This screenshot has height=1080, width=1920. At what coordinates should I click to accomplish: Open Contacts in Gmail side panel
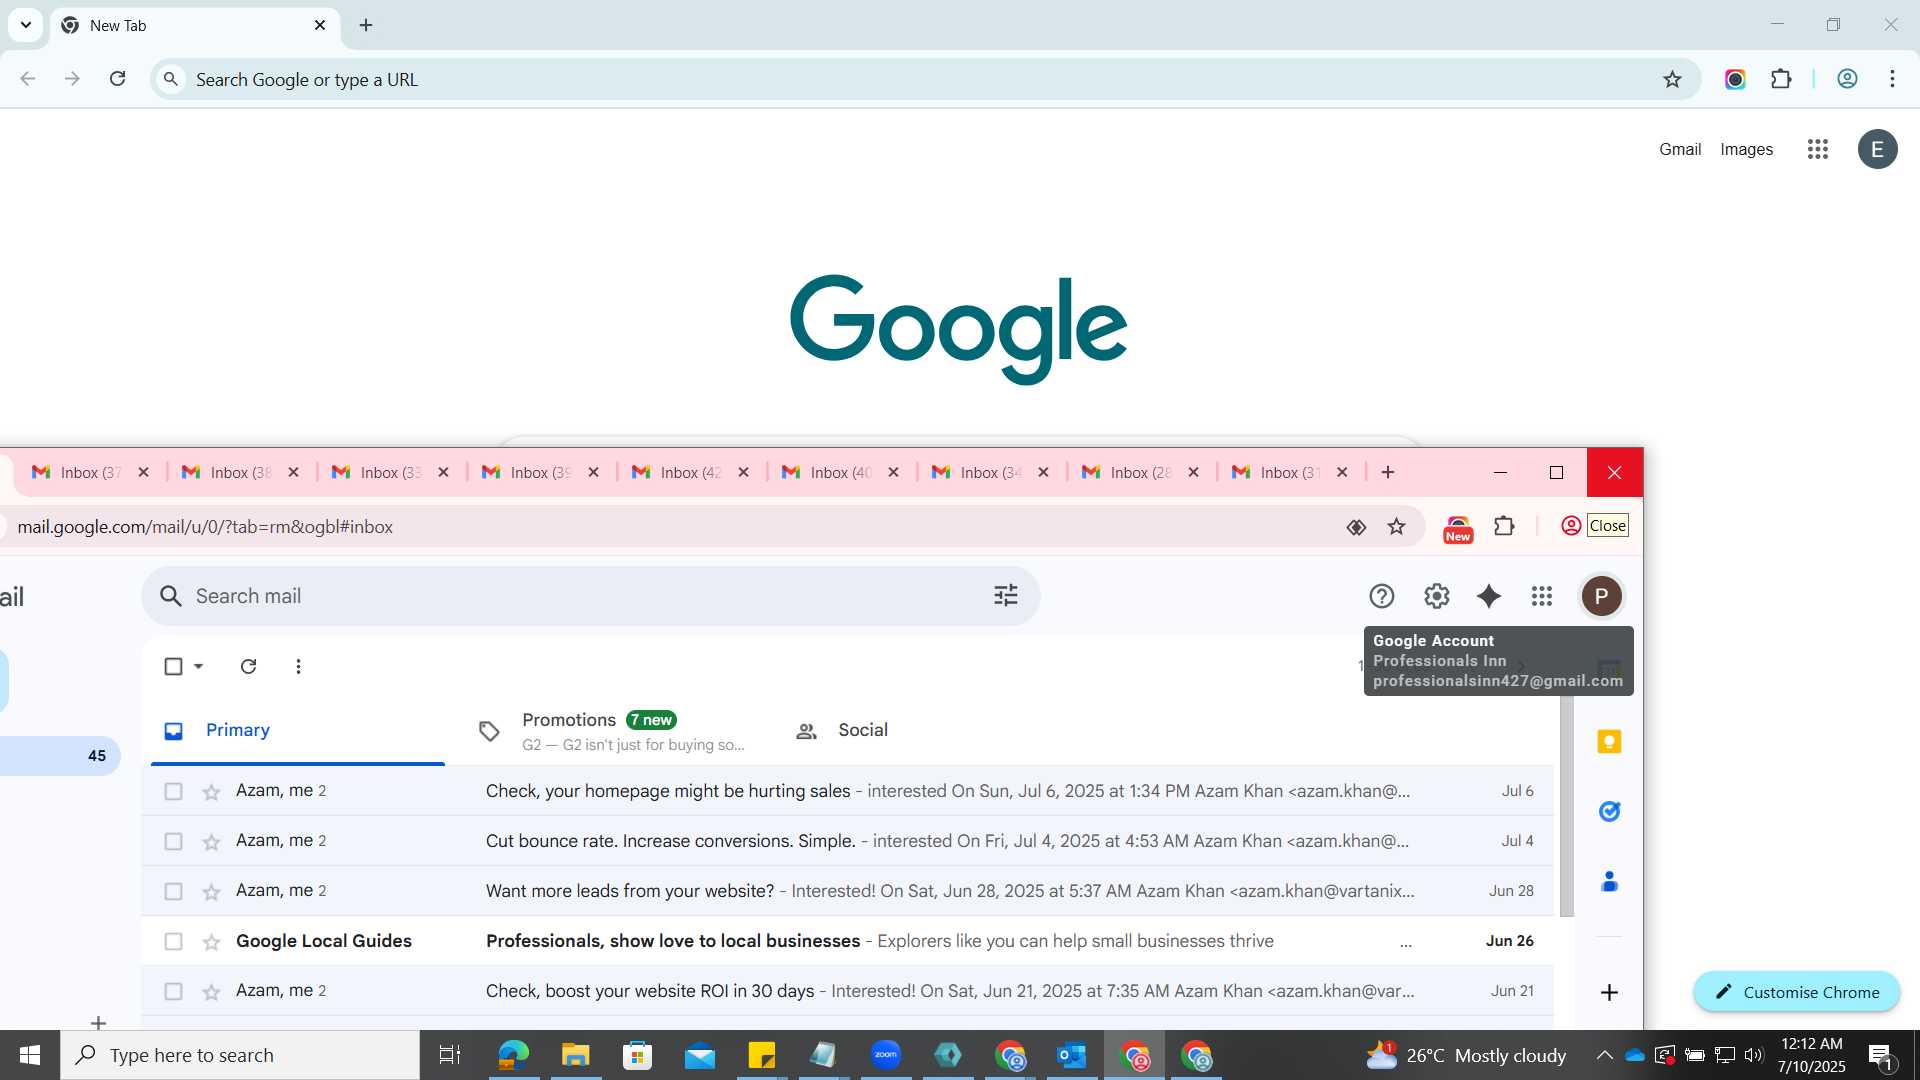click(1609, 881)
